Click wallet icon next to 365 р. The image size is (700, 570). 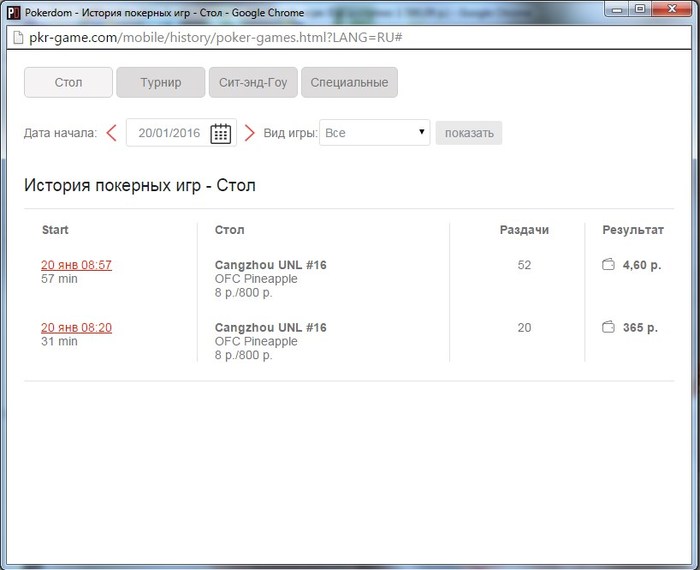pos(608,327)
